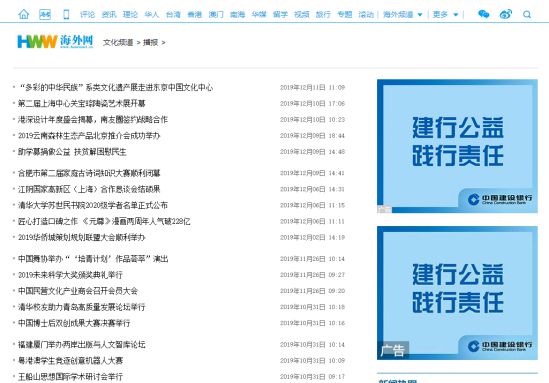Image resolution: width=549 pixels, height=383 pixels.
Task: Open article 江阴国家高新区（上海）合作恳谈会
Action: click(x=89, y=189)
